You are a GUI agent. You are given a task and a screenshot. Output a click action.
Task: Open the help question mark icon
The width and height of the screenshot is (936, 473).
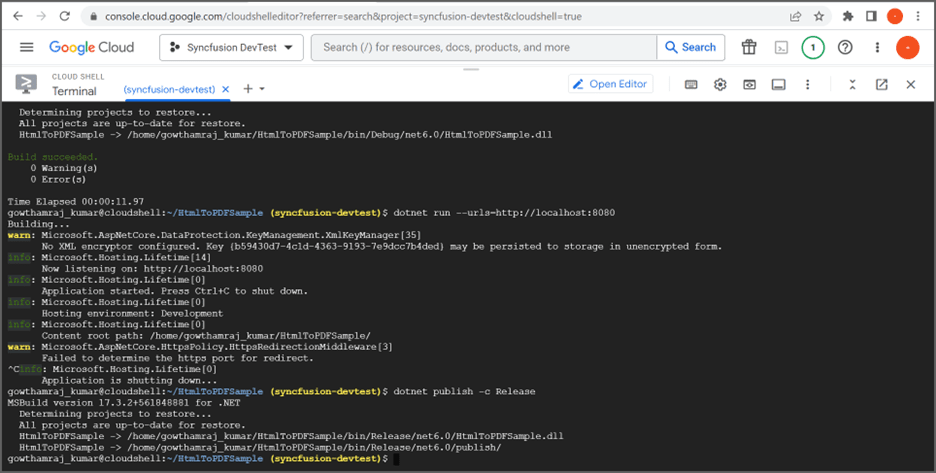[845, 47]
